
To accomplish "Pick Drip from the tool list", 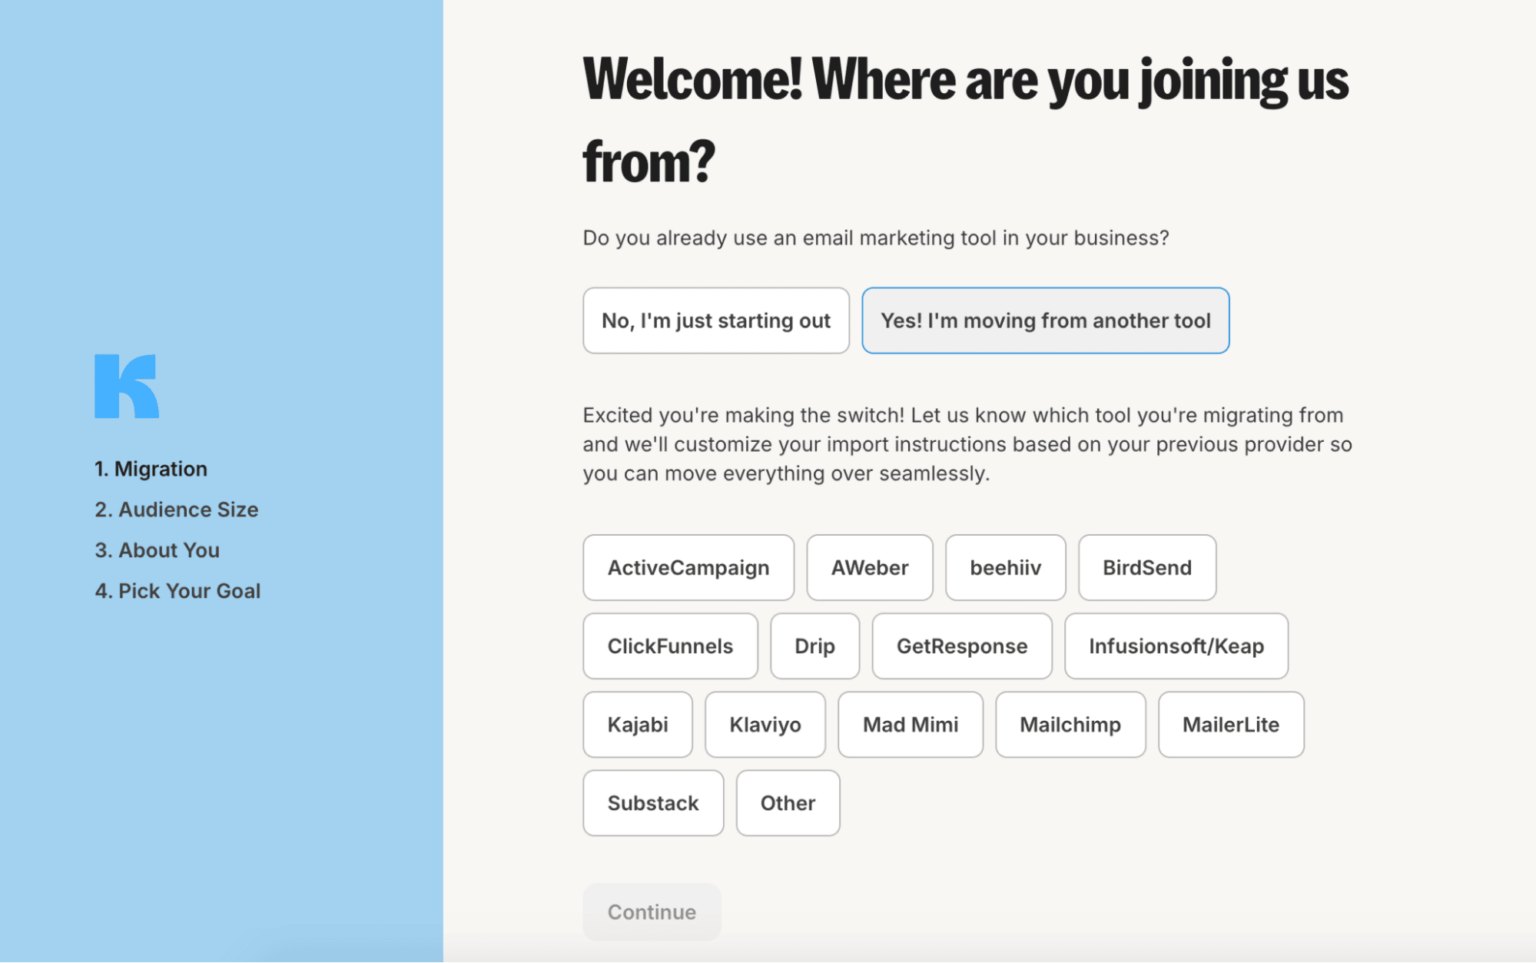I will point(814,646).
